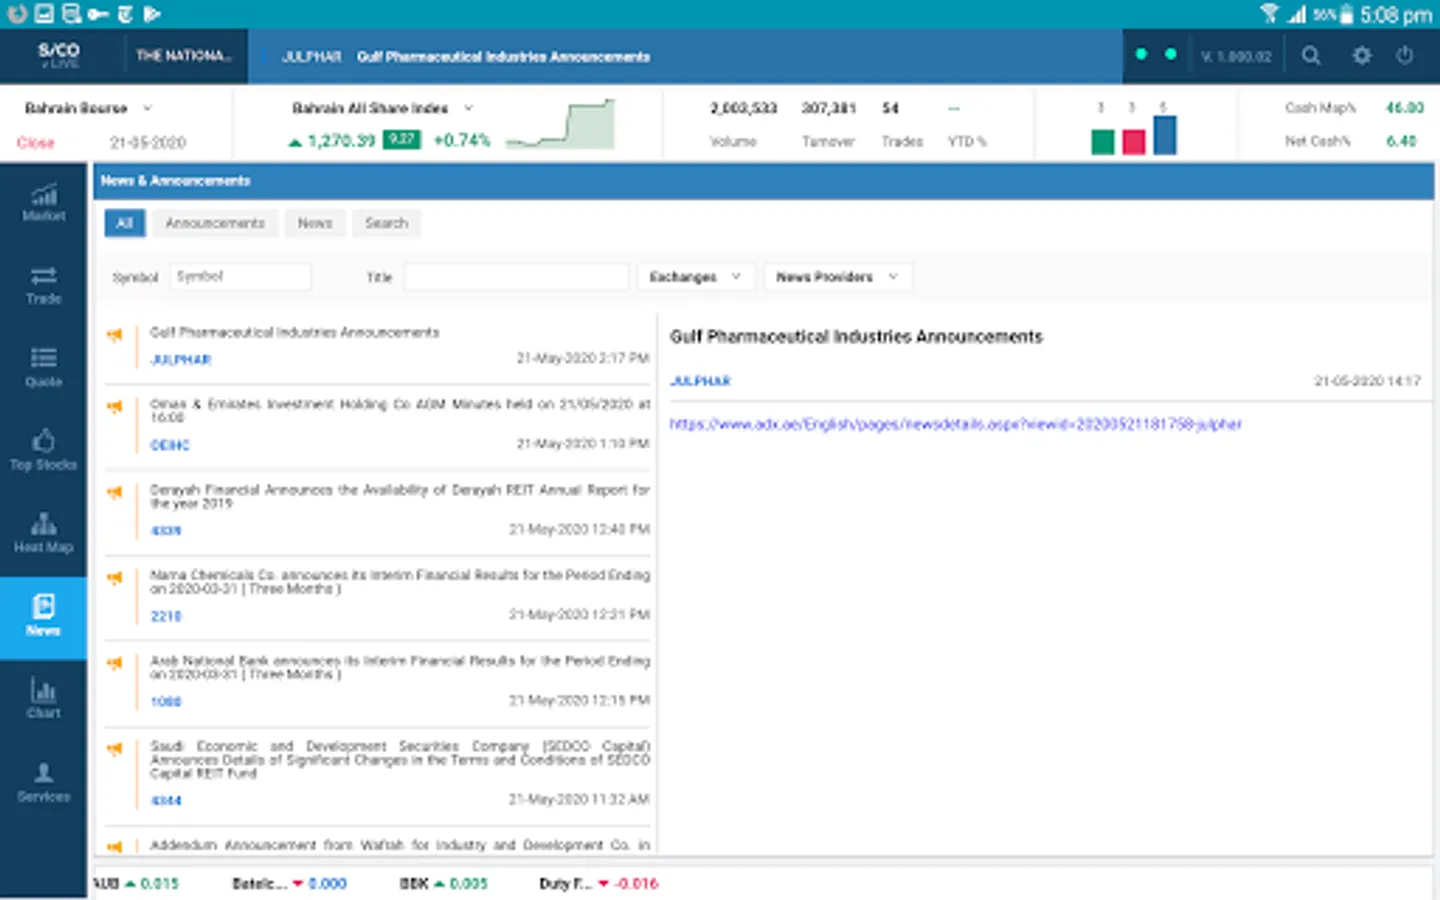Click JULPHAR symbol link in news list

coord(181,359)
